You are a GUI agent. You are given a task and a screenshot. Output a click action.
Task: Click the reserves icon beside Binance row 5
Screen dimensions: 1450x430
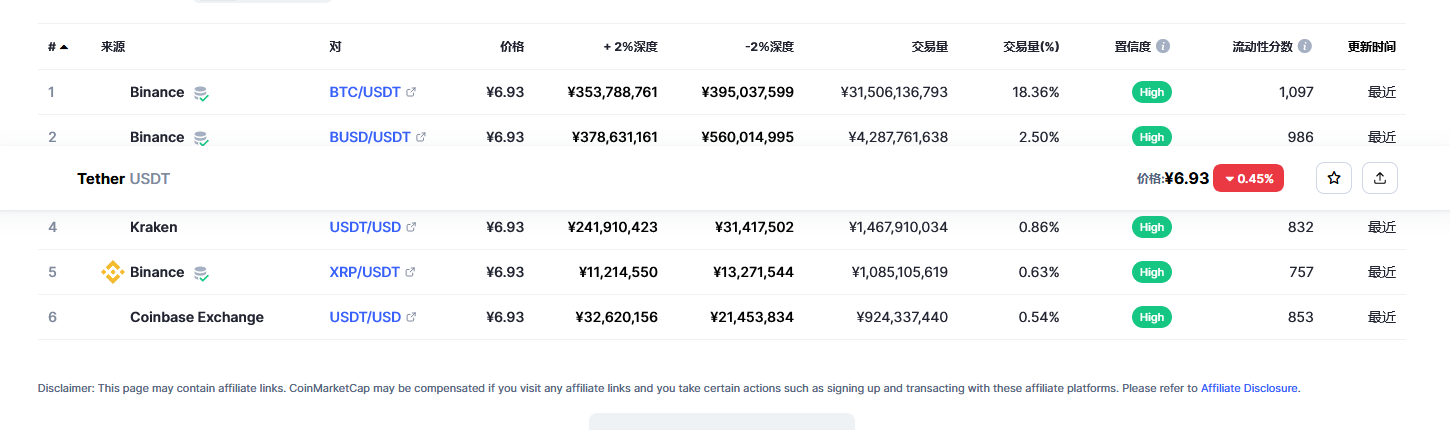201,273
